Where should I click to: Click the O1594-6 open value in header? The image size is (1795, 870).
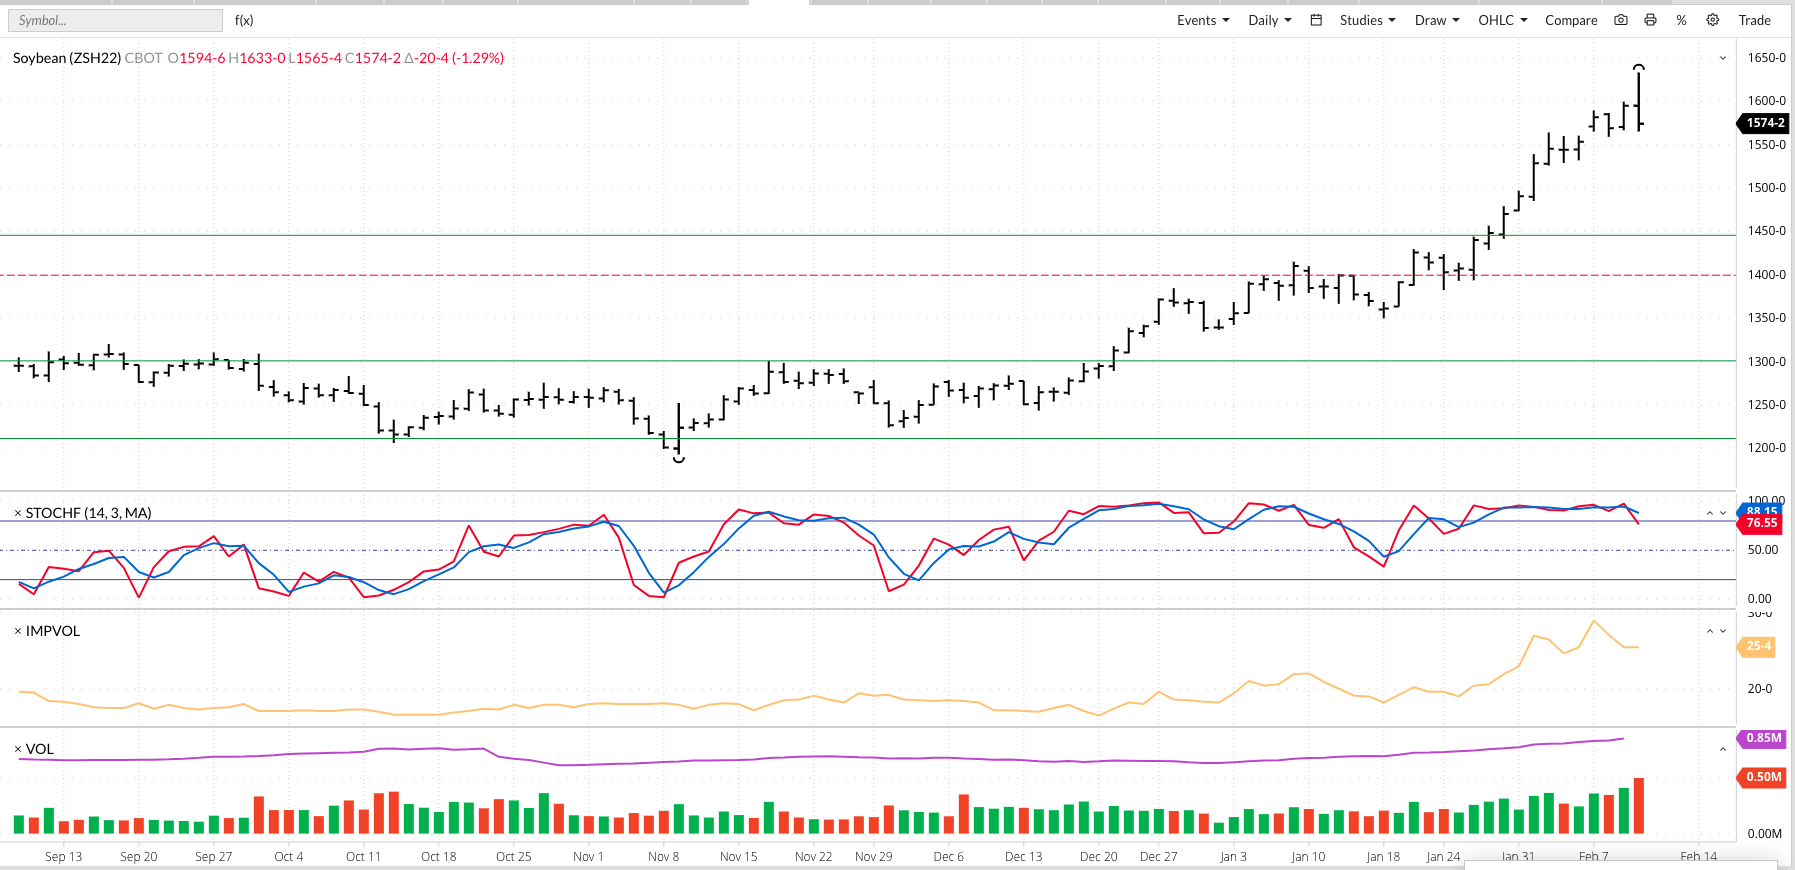(196, 58)
